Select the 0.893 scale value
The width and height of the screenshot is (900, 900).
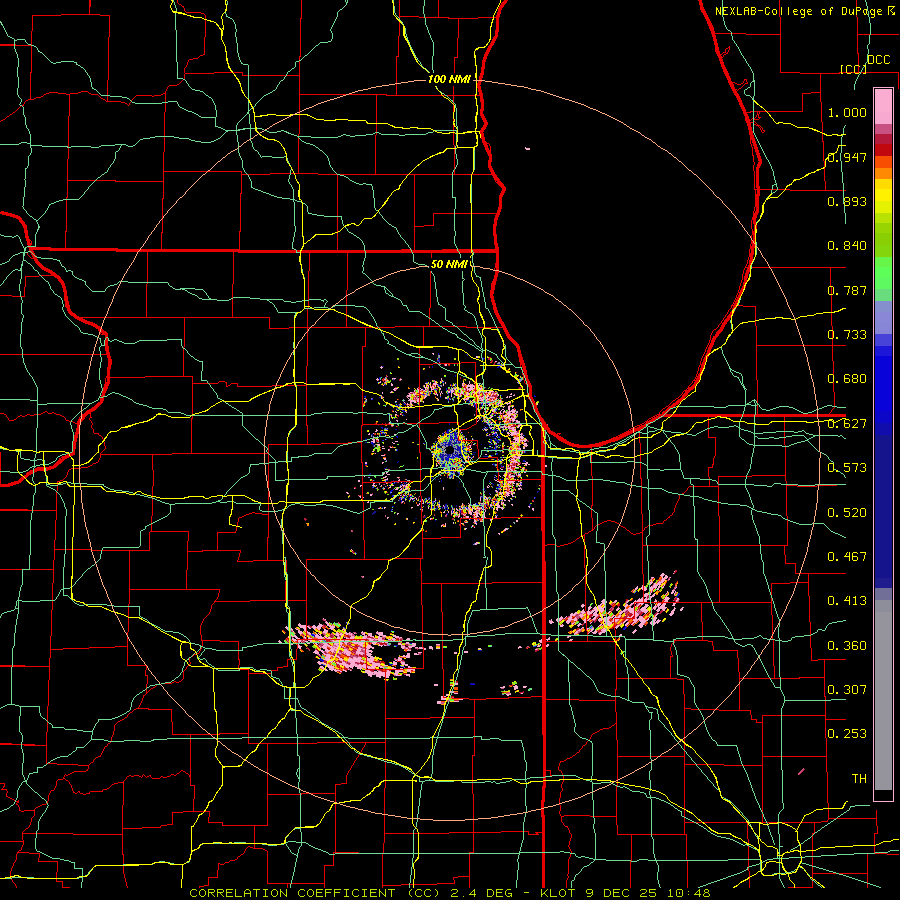click(x=847, y=201)
